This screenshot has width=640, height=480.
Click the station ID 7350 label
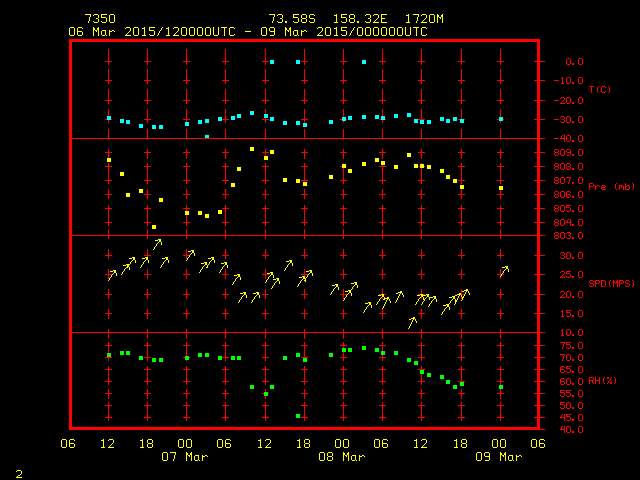click(x=101, y=19)
